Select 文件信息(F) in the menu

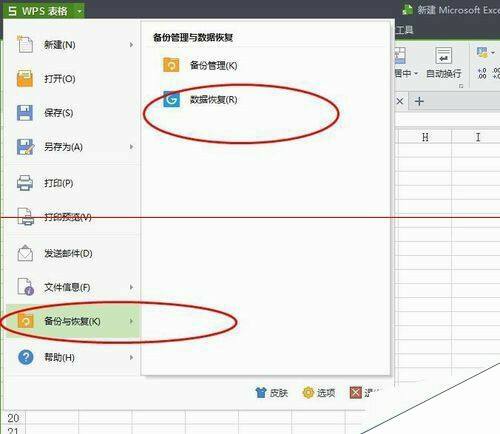point(67,287)
